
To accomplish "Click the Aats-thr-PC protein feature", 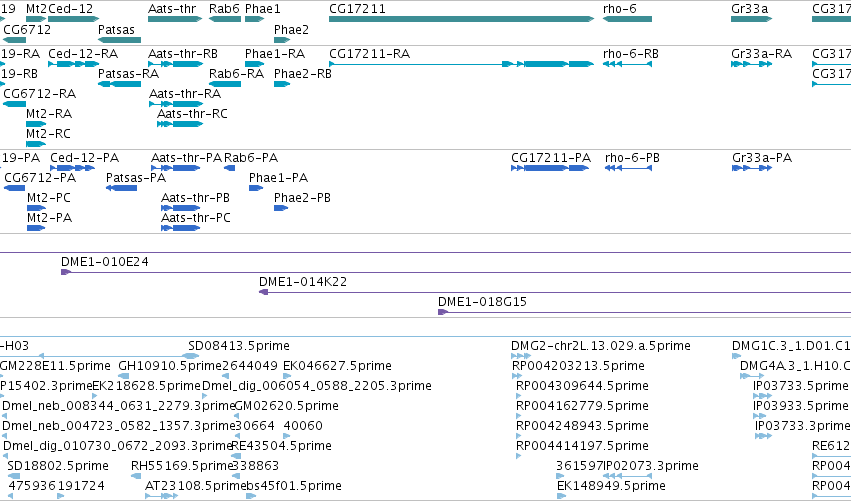I will [181, 228].
